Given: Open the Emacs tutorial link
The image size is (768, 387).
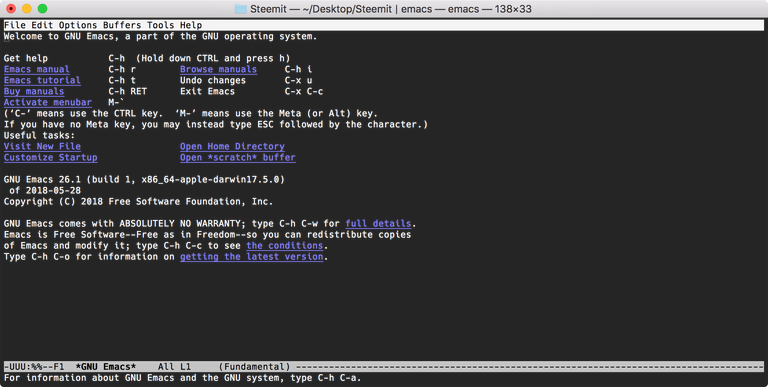Looking at the screenshot, I should coord(42,80).
